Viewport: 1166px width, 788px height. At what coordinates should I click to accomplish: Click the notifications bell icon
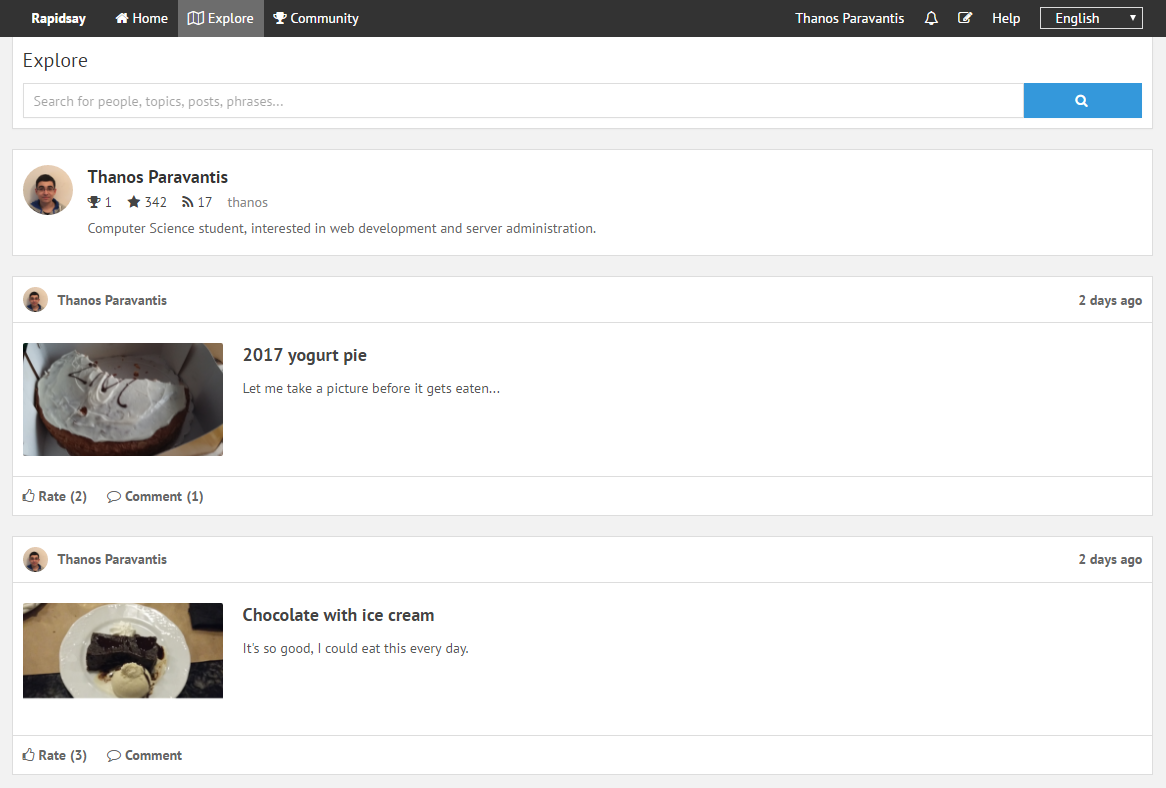pyautogui.click(x=931, y=19)
